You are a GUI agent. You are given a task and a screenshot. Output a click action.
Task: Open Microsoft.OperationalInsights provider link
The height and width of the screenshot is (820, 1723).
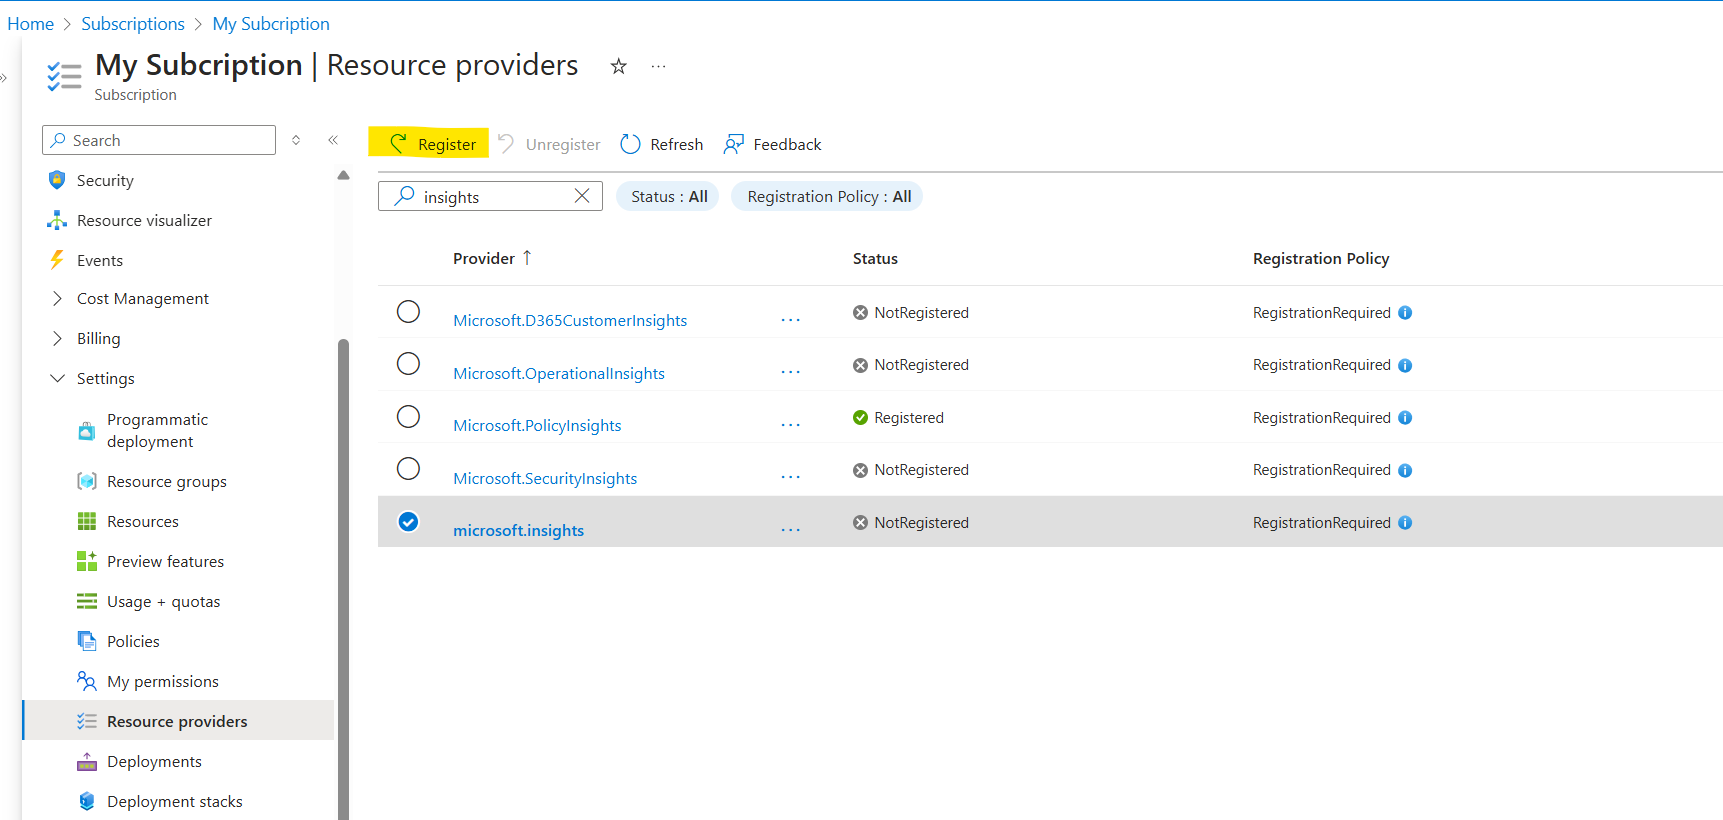click(x=559, y=373)
